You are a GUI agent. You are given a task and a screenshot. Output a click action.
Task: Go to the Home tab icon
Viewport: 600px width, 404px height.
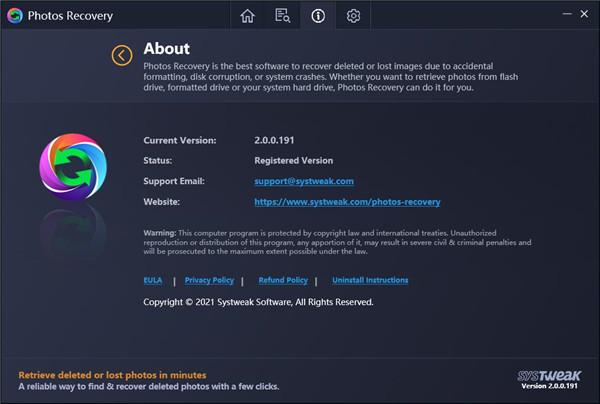[248, 16]
